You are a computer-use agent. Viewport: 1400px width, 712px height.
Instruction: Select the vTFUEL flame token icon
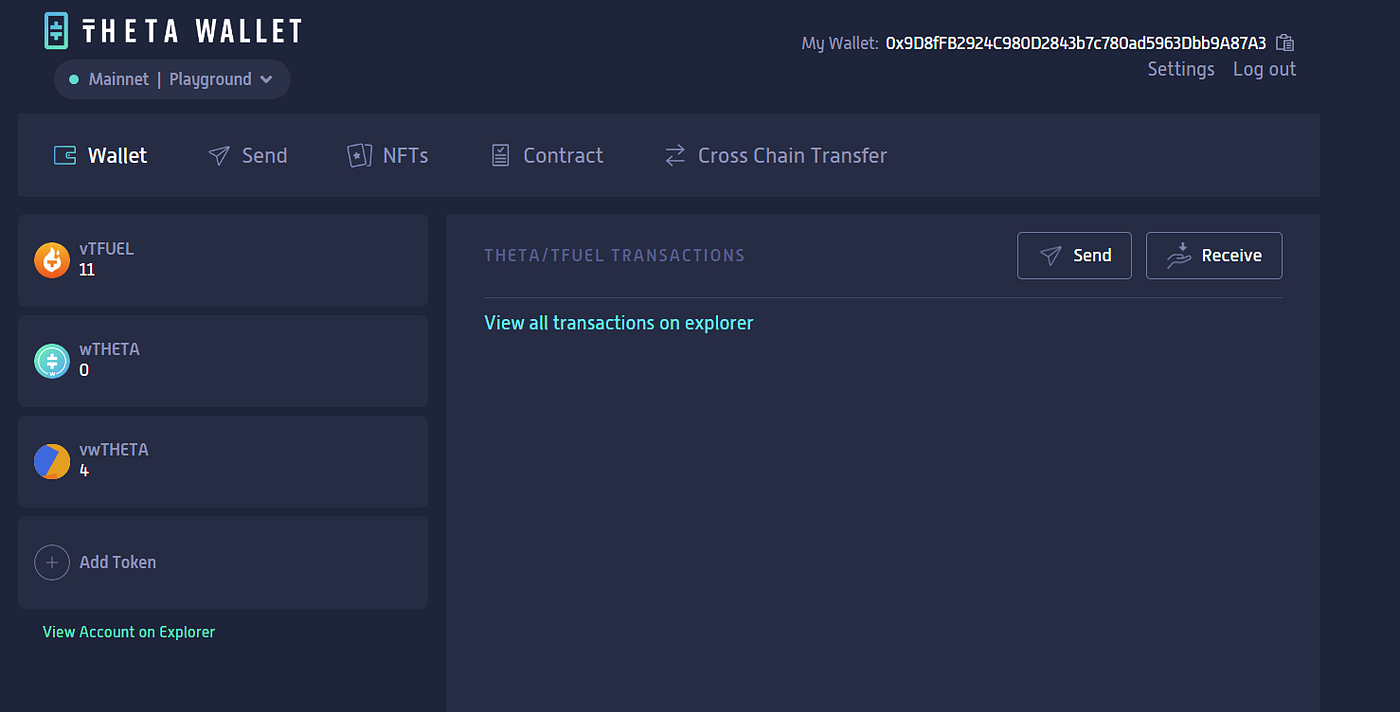[52, 260]
